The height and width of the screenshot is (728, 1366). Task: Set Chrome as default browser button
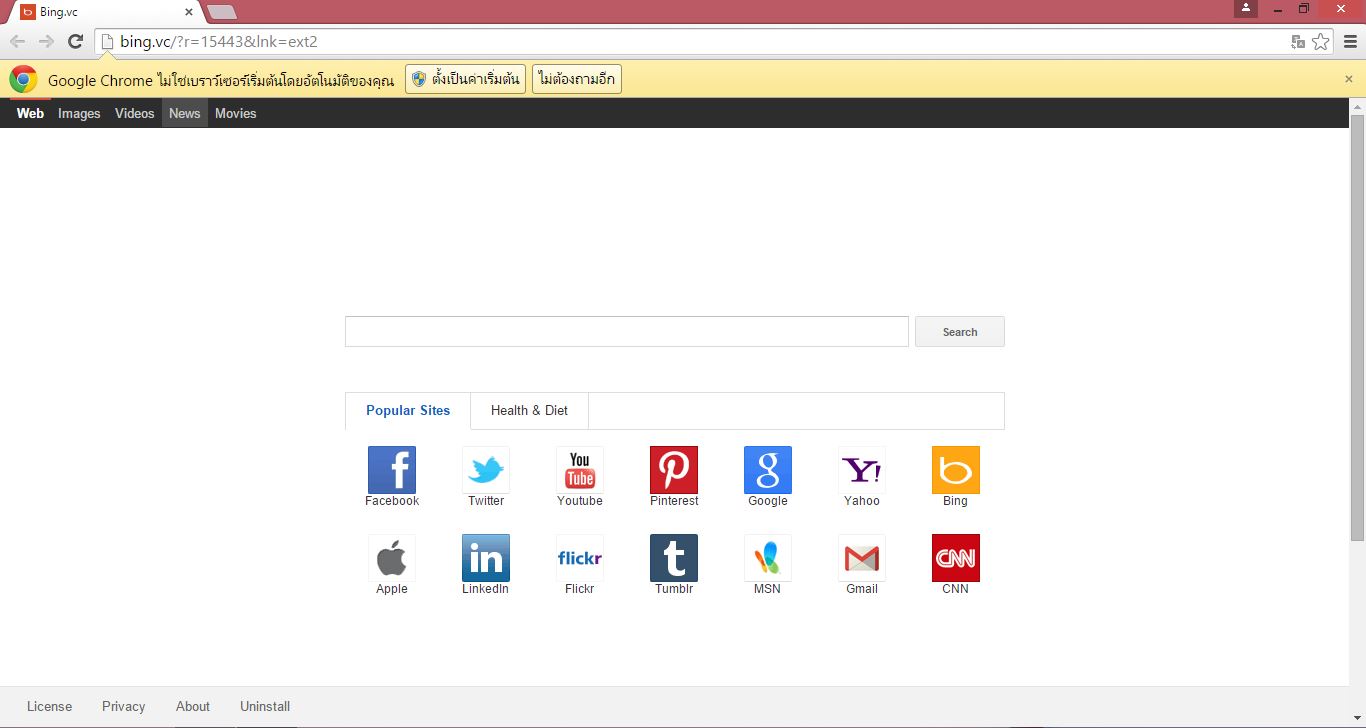(x=465, y=79)
